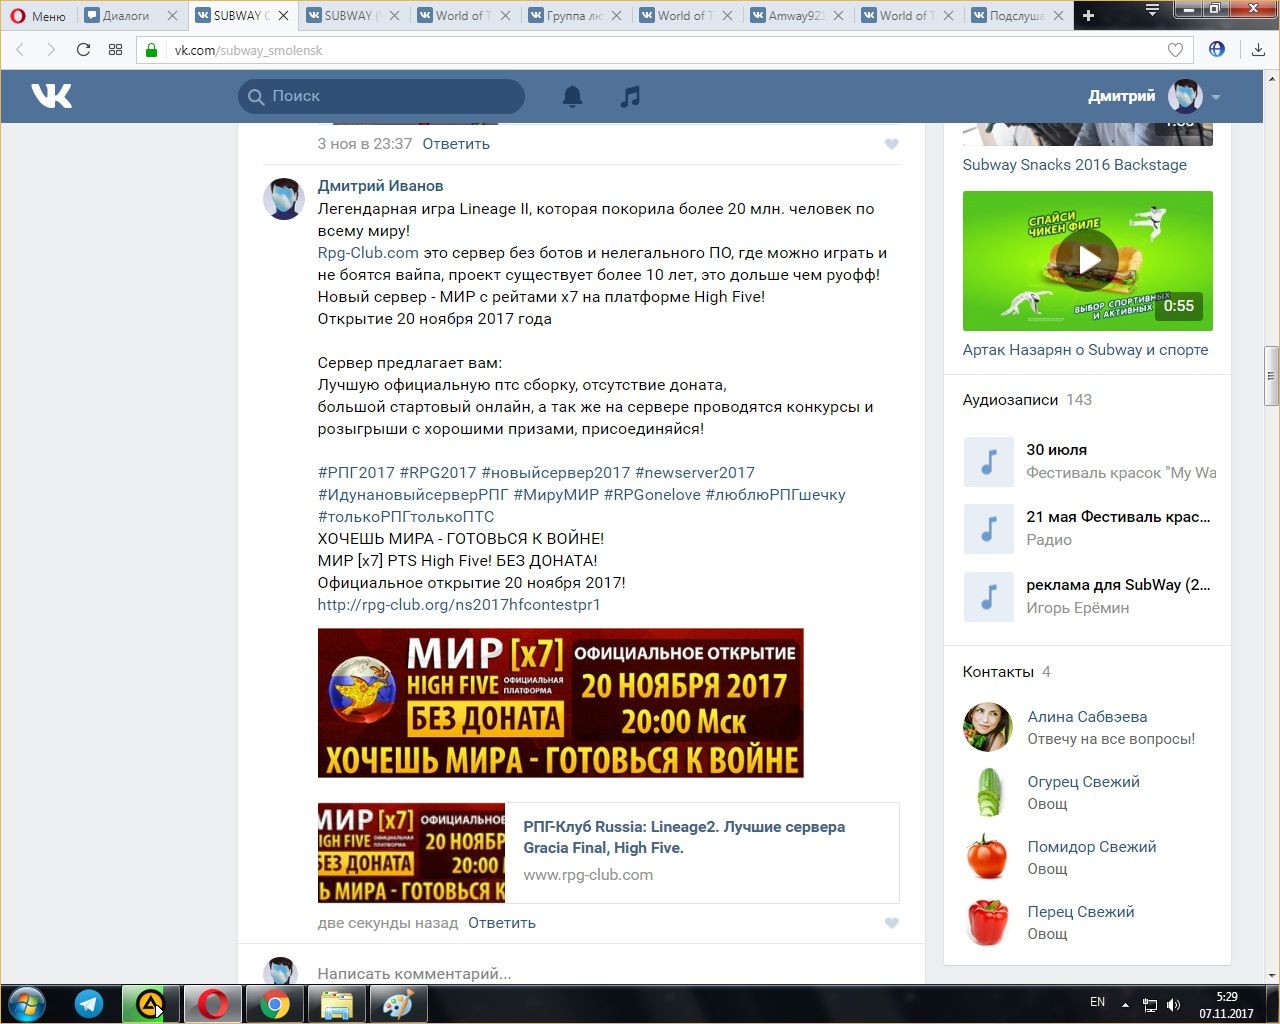Open contact Огурец Свежий
The height and width of the screenshot is (1024, 1280).
[x=1083, y=782]
